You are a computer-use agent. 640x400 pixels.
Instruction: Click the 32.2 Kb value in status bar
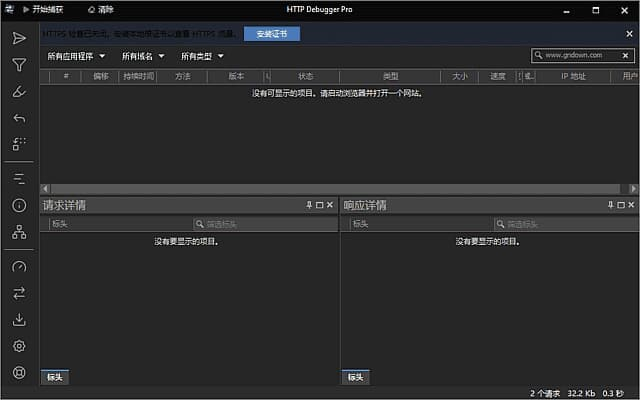[581, 393]
